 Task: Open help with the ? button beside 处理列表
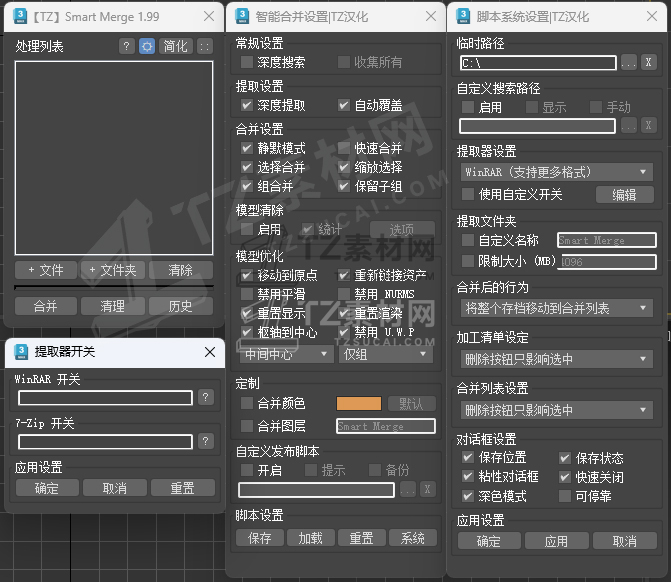[126, 46]
